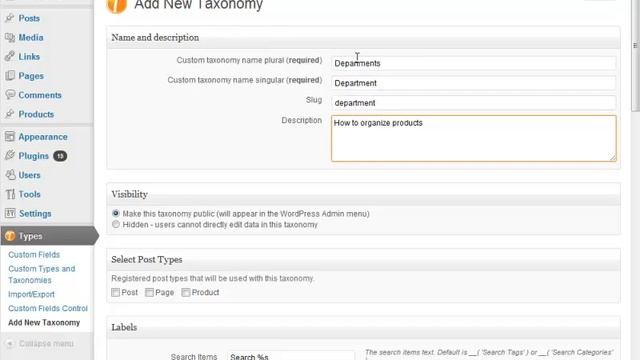Click the Products pushpin icon
The height and width of the screenshot is (360, 640).
10,114
